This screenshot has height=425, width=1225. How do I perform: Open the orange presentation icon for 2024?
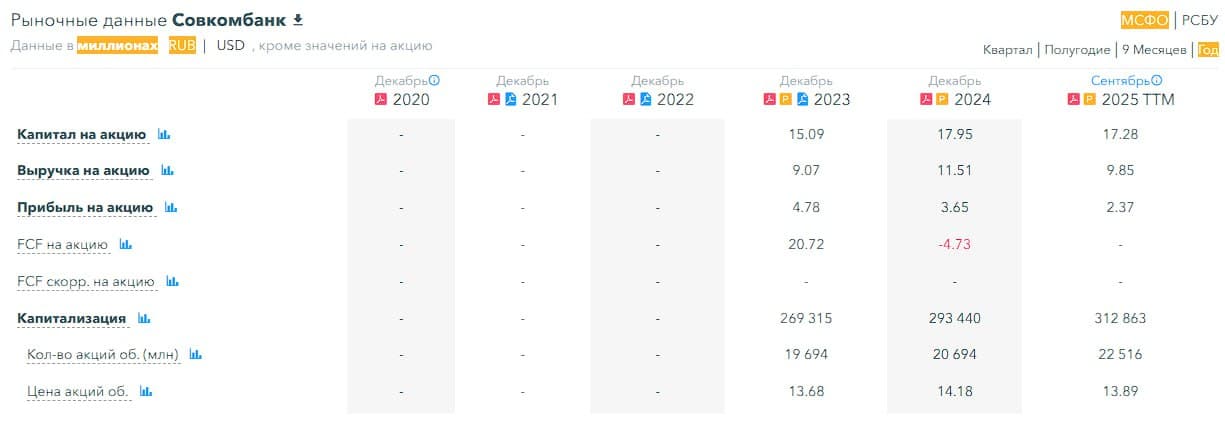(942, 99)
